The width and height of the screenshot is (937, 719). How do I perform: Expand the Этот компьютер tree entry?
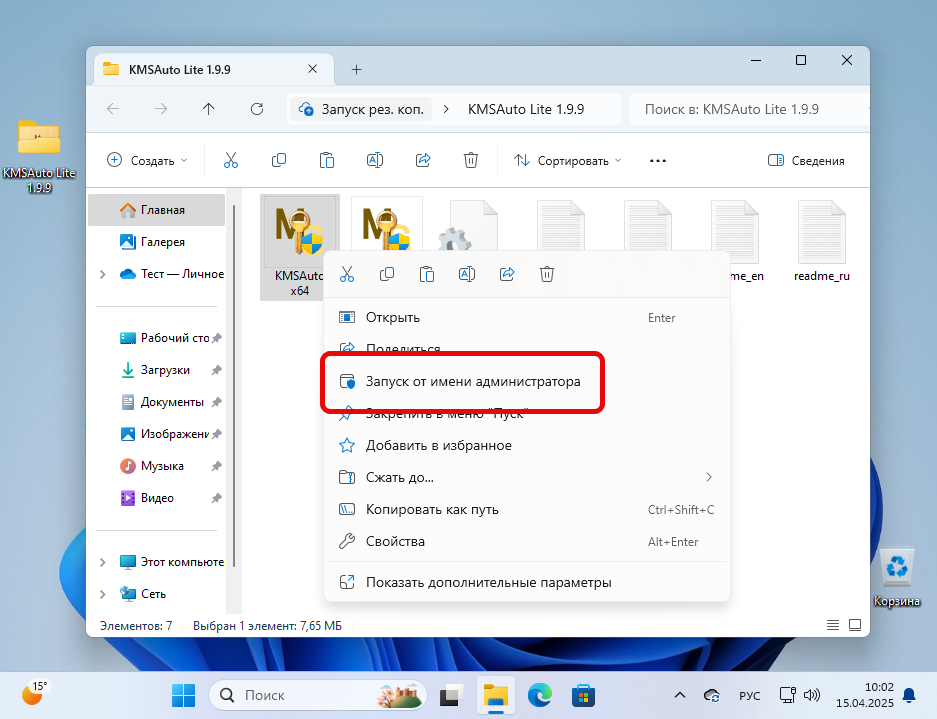point(104,562)
